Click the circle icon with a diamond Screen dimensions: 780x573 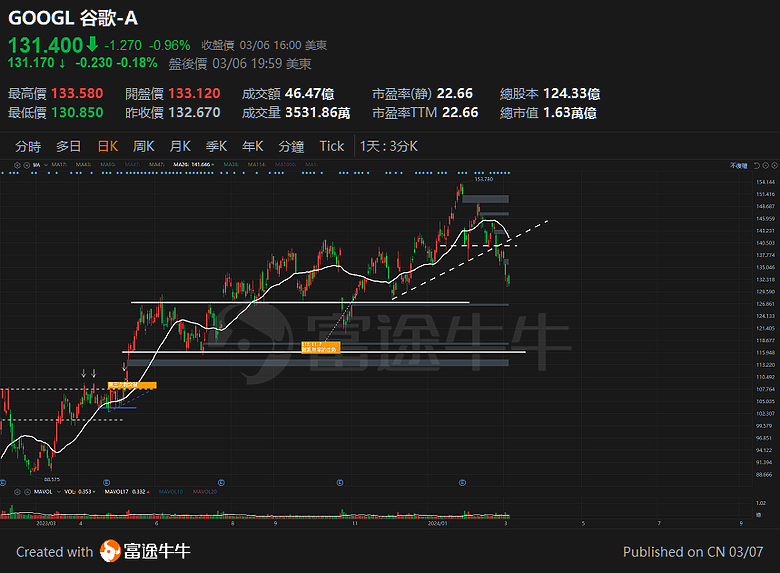coord(775,166)
